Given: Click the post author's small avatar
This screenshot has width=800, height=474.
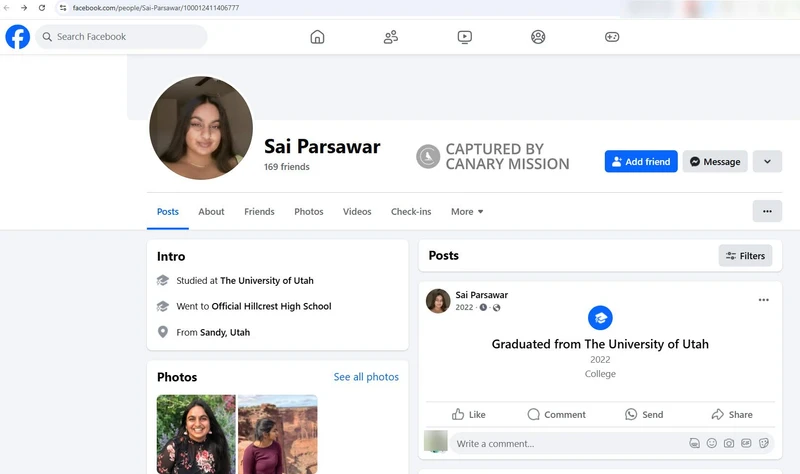Looking at the screenshot, I should (438, 301).
